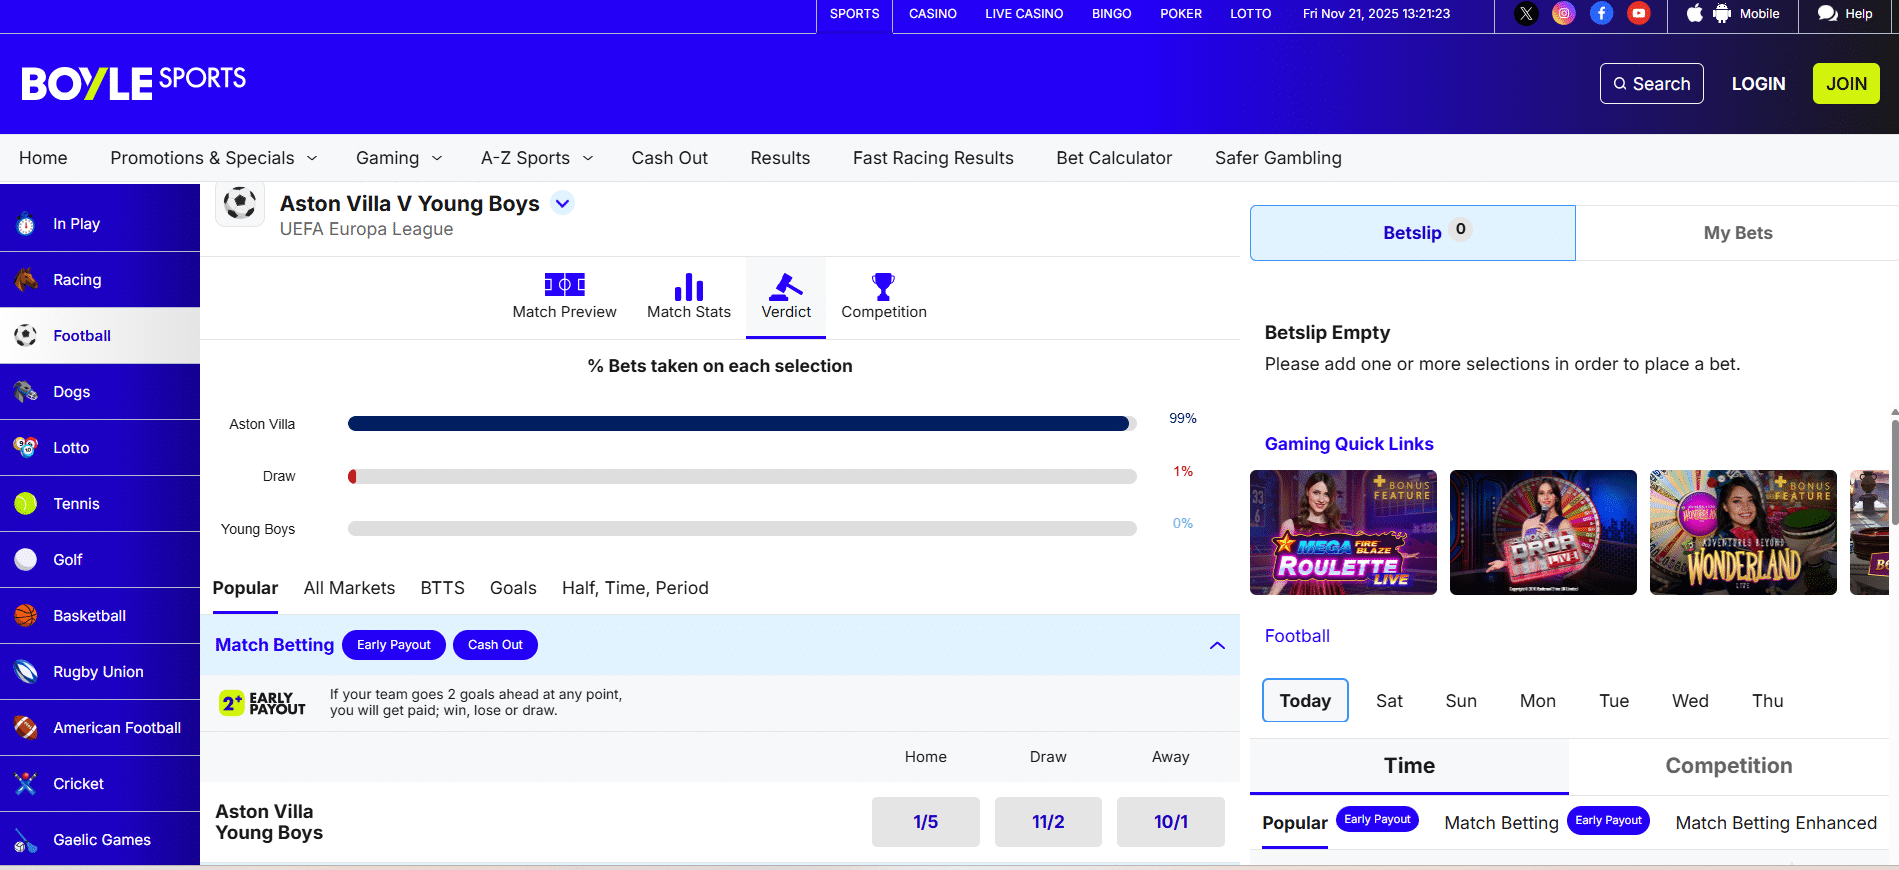Select Sun in football day filter
Image resolution: width=1899 pixels, height=870 pixels.
pyautogui.click(x=1461, y=701)
